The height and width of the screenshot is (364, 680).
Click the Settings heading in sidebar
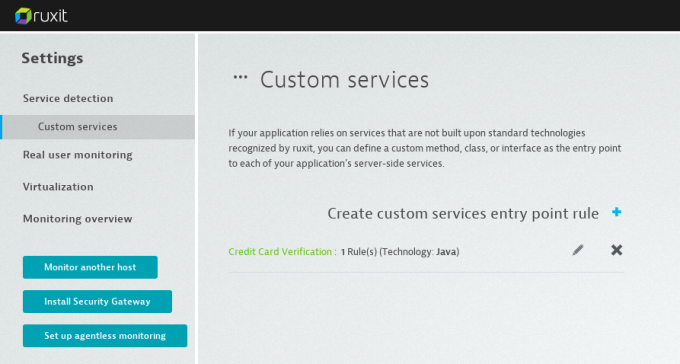coord(52,58)
